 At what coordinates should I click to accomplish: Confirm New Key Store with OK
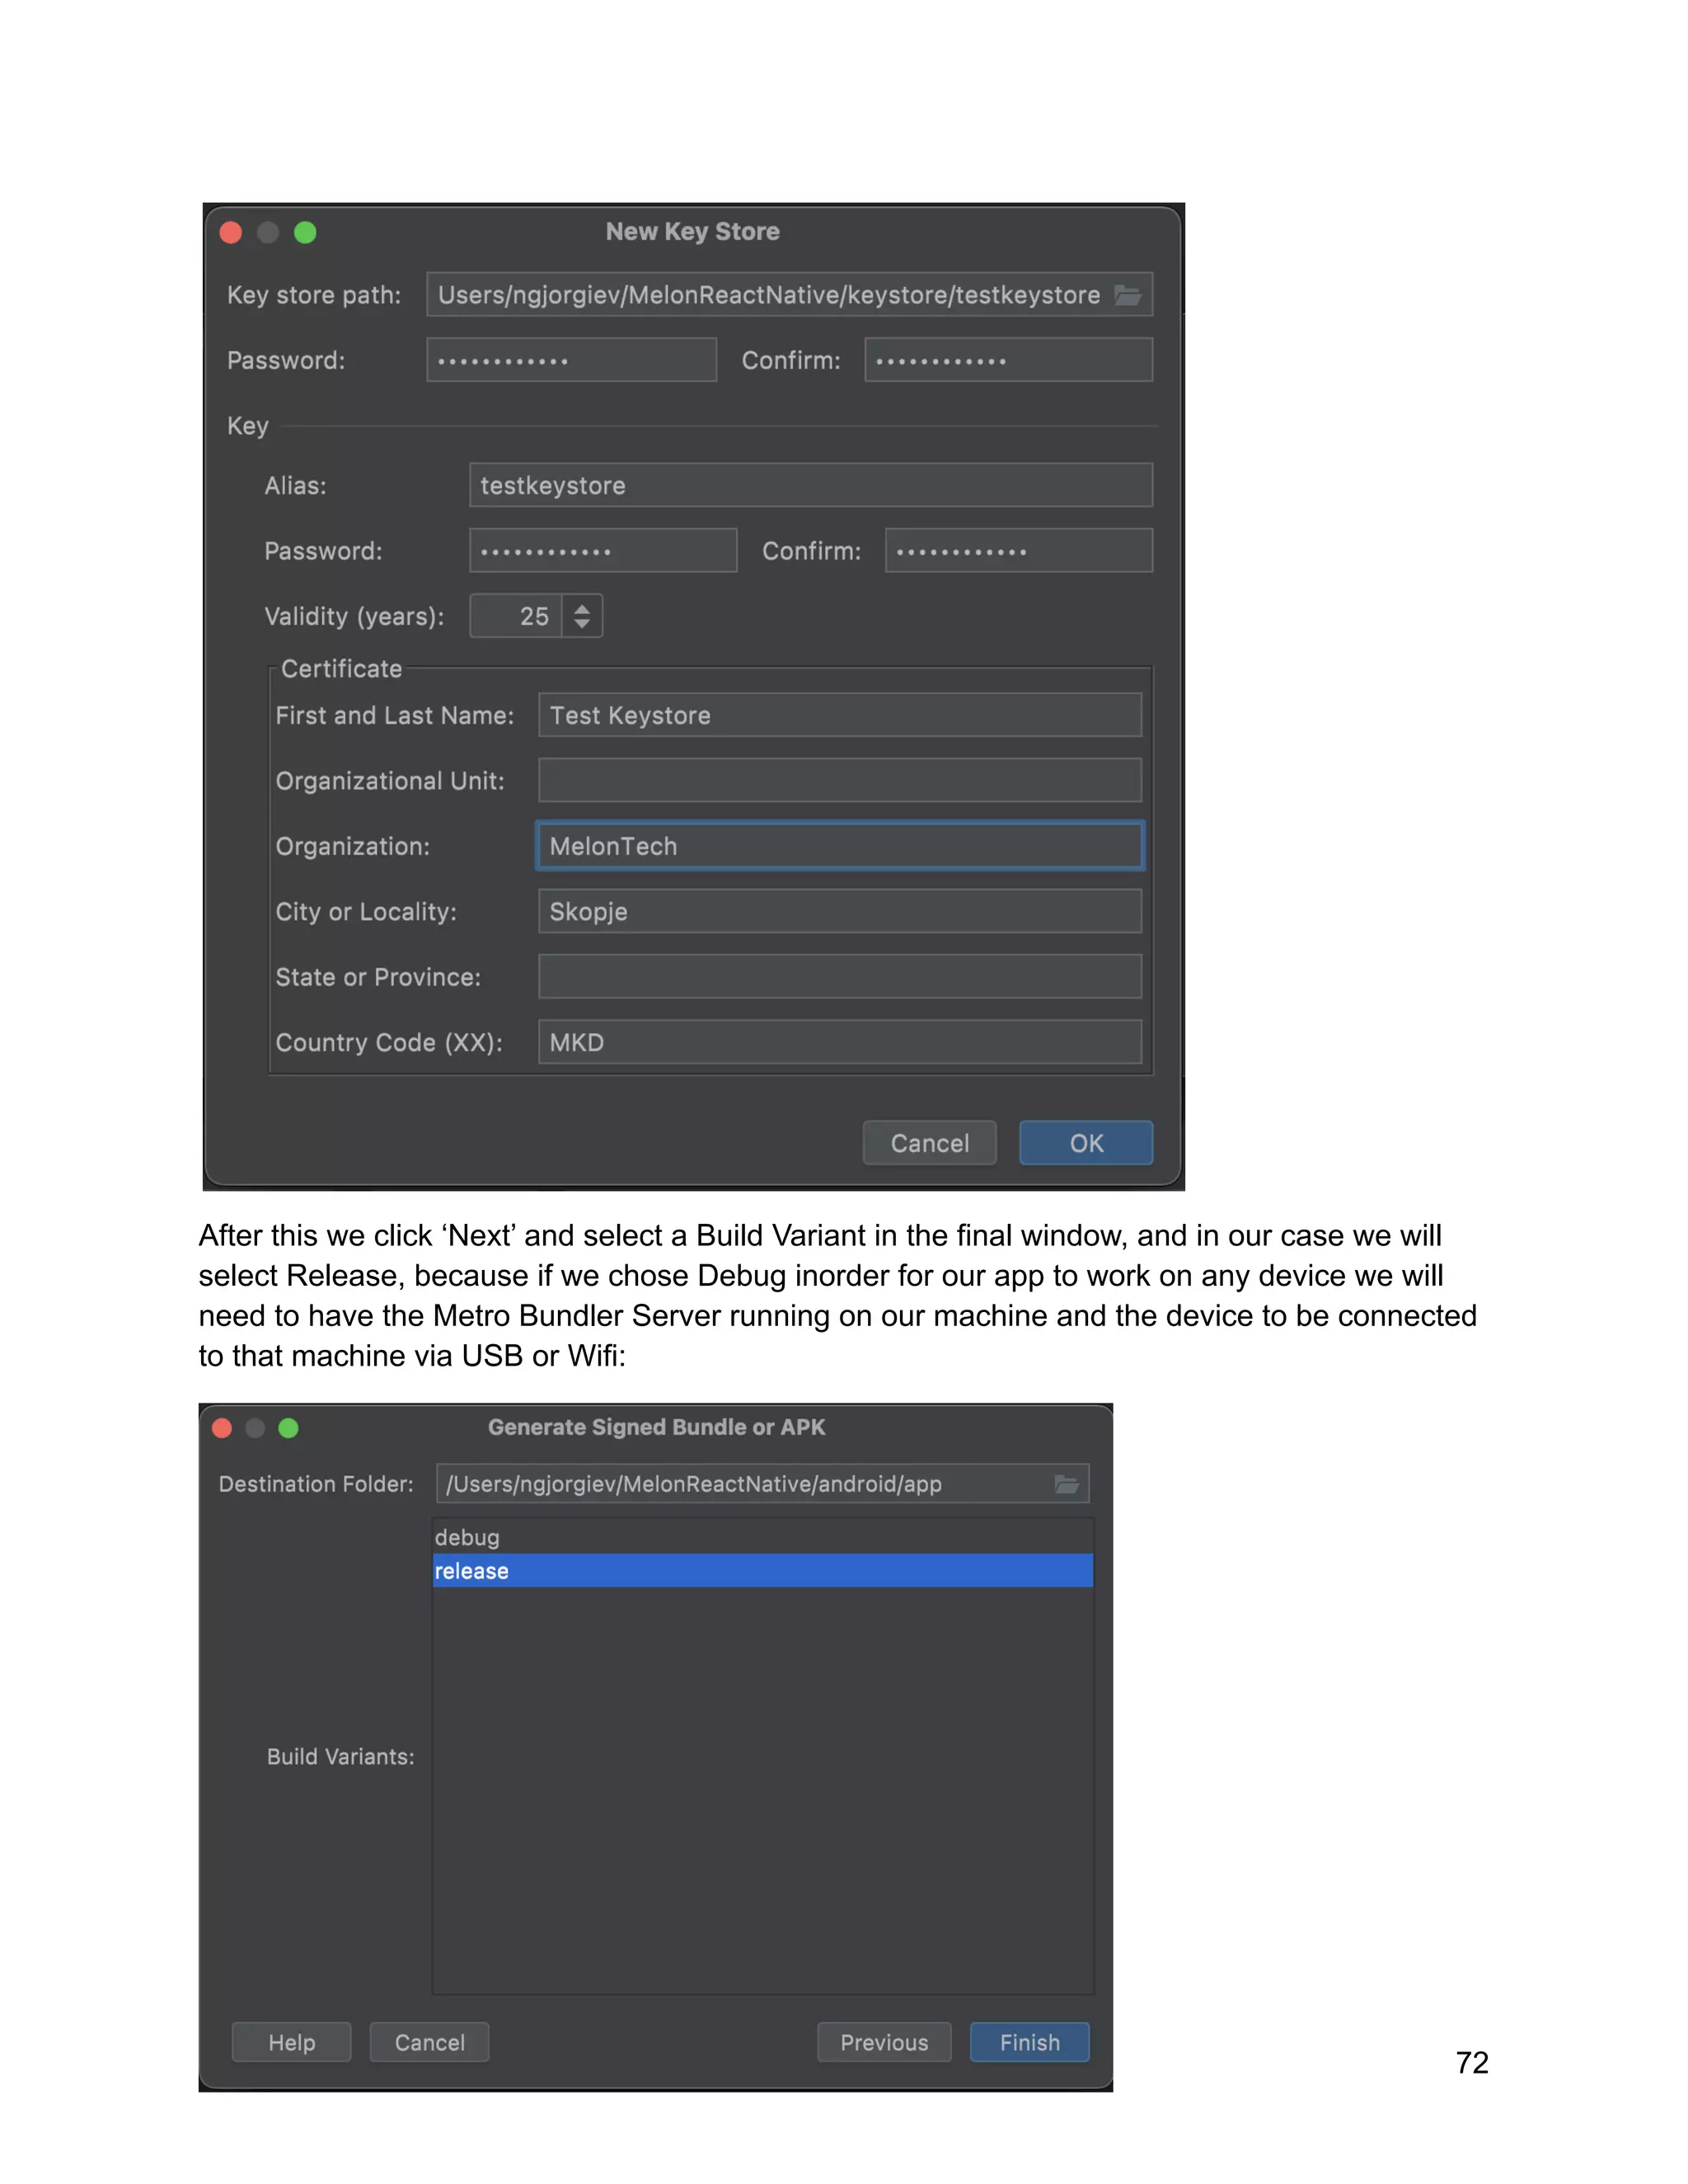(1086, 1143)
